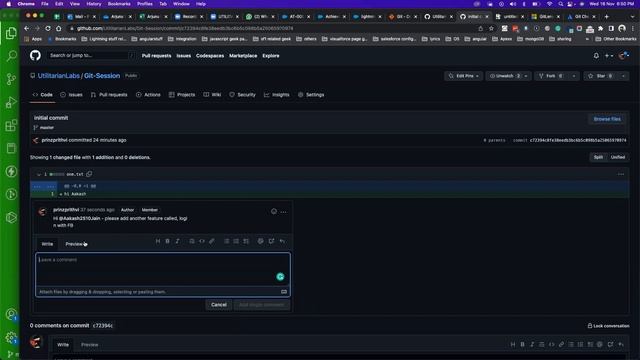Viewport: 640px width, 360px height.
Task: Apply italic in inline reply toolbar
Action: [177, 241]
